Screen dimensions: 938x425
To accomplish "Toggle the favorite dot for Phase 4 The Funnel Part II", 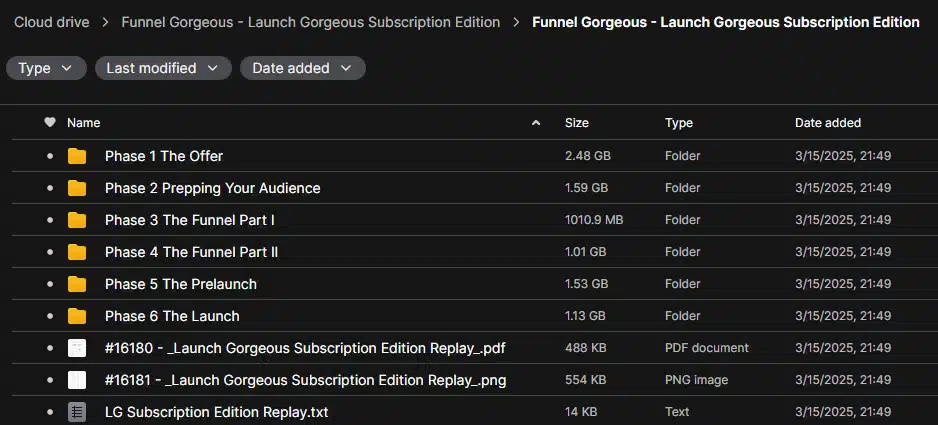I will coord(50,252).
